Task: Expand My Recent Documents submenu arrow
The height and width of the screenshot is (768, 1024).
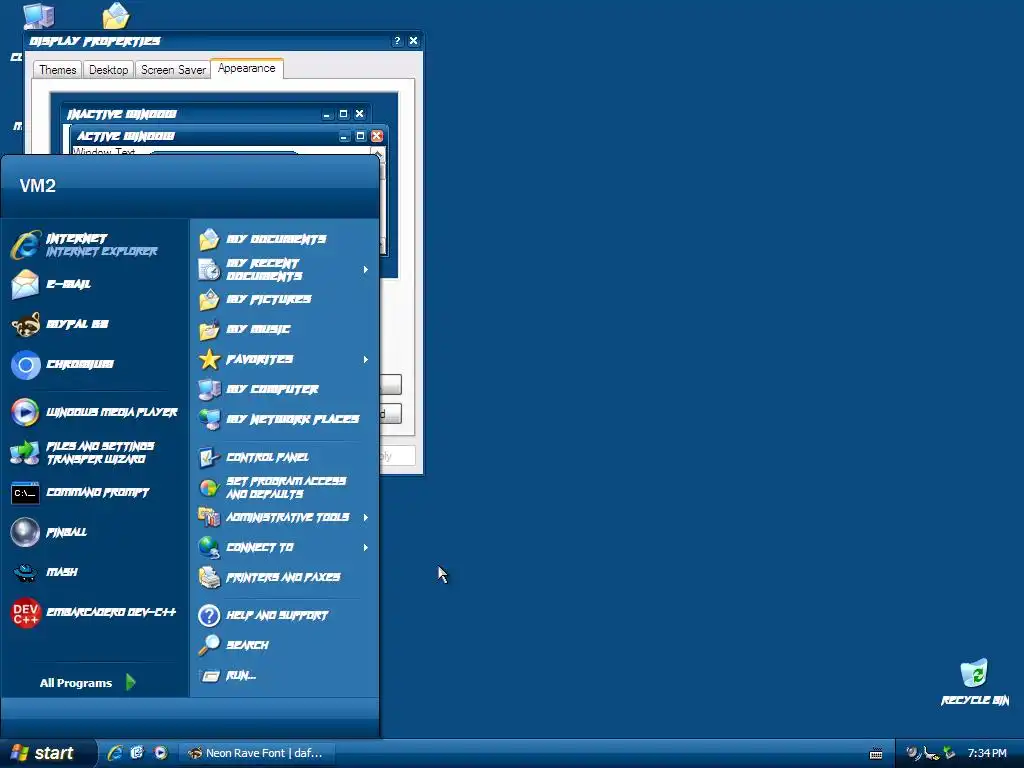Action: [x=366, y=269]
